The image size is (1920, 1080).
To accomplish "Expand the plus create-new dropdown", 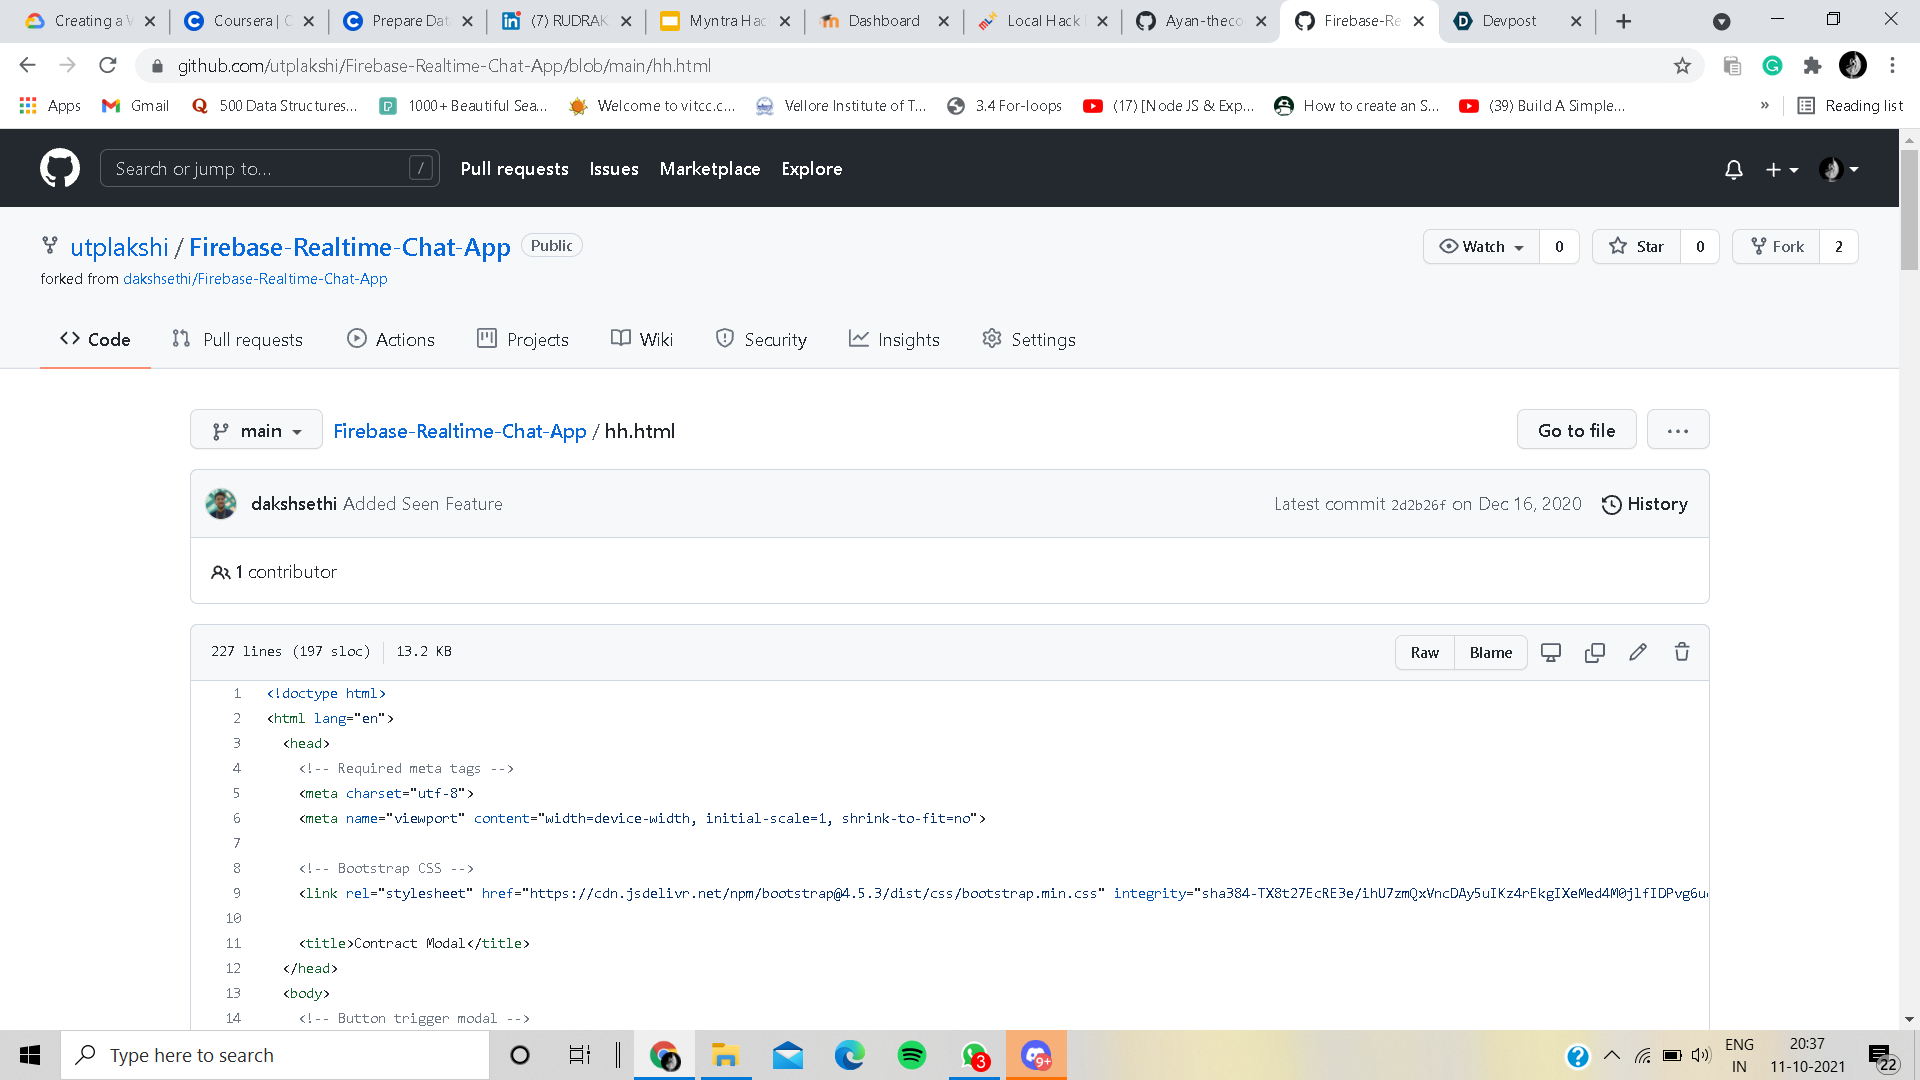I will (x=1781, y=169).
